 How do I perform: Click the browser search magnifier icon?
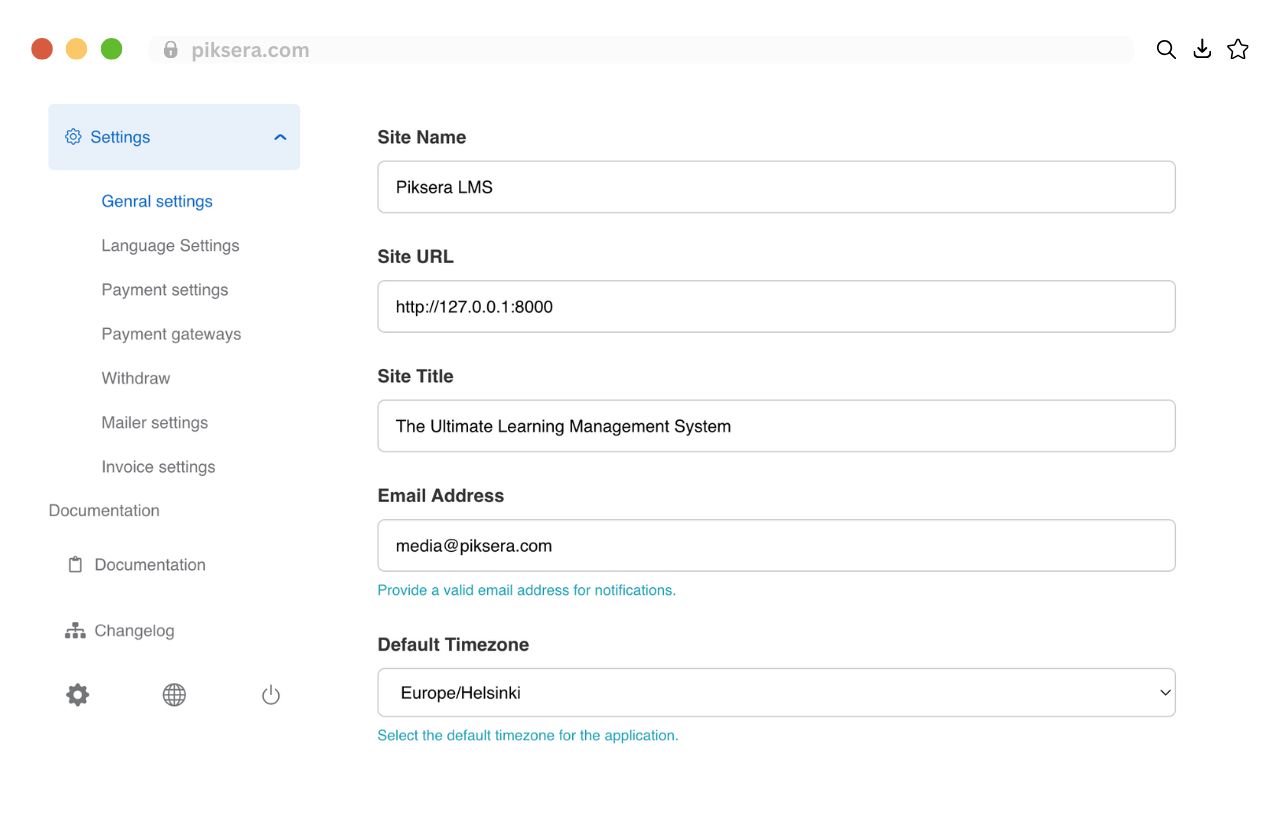point(1166,50)
